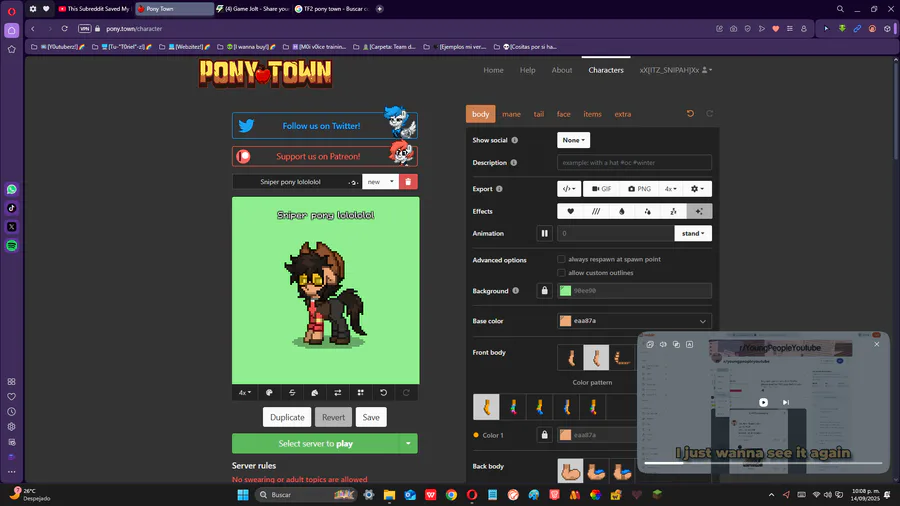Open the Help page
Image resolution: width=900 pixels, height=506 pixels.
tap(527, 70)
